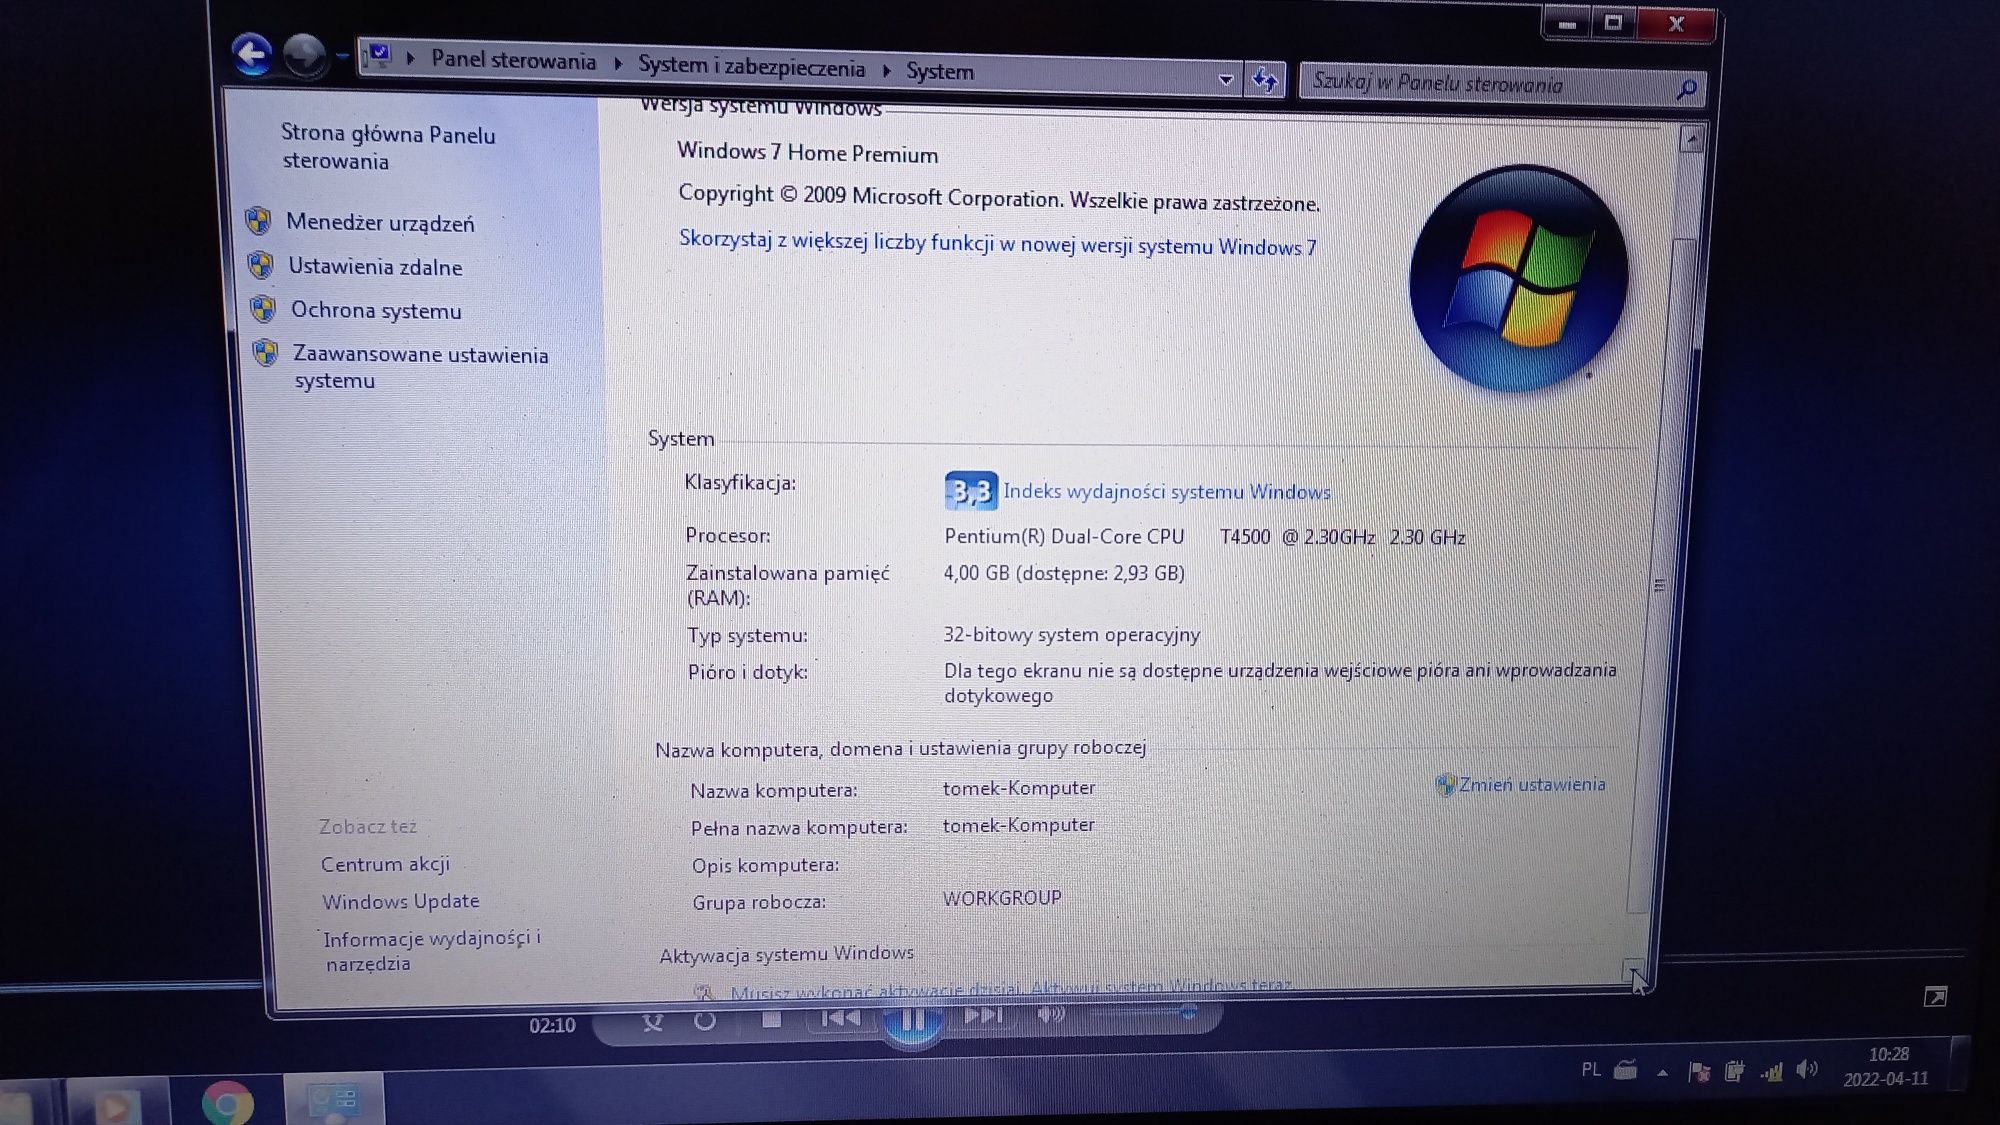Open Indeks wydajności systemu Windows link
The image size is (2000, 1125).
coord(1166,491)
